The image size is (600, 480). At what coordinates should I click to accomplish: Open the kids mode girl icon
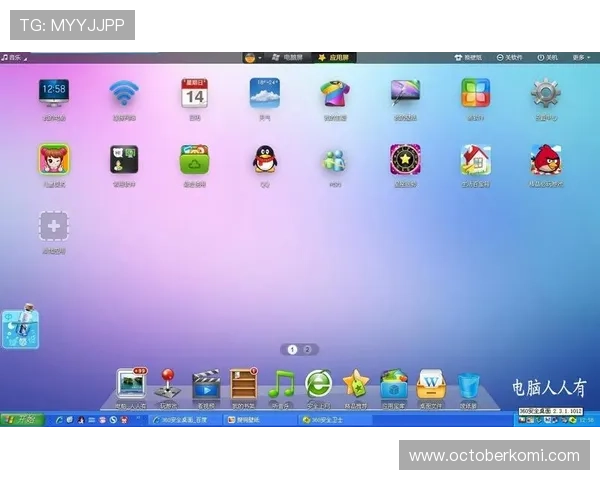54,159
